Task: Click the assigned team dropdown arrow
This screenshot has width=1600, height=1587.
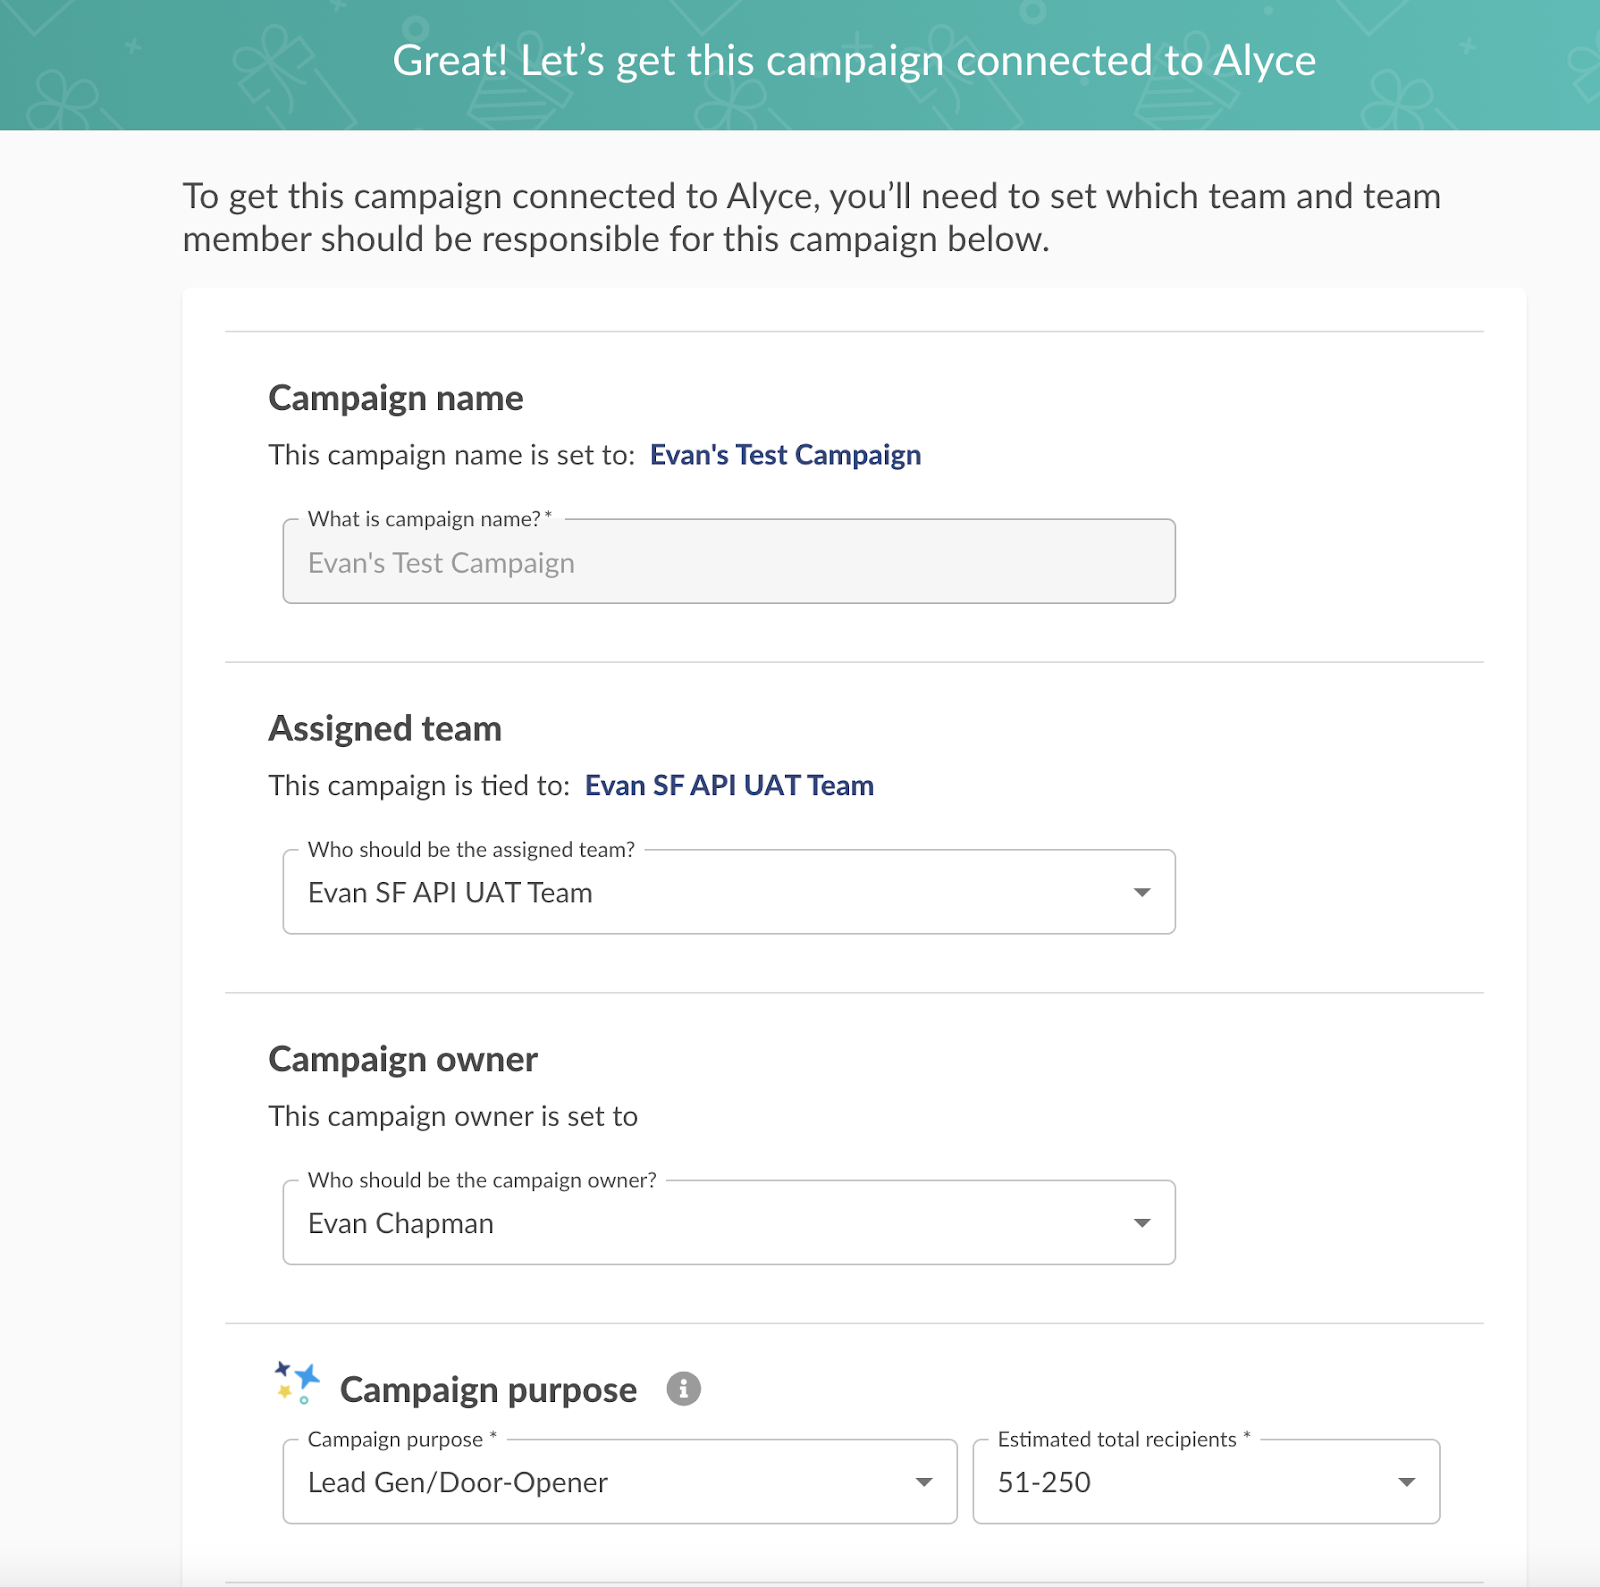Action: 1142,892
